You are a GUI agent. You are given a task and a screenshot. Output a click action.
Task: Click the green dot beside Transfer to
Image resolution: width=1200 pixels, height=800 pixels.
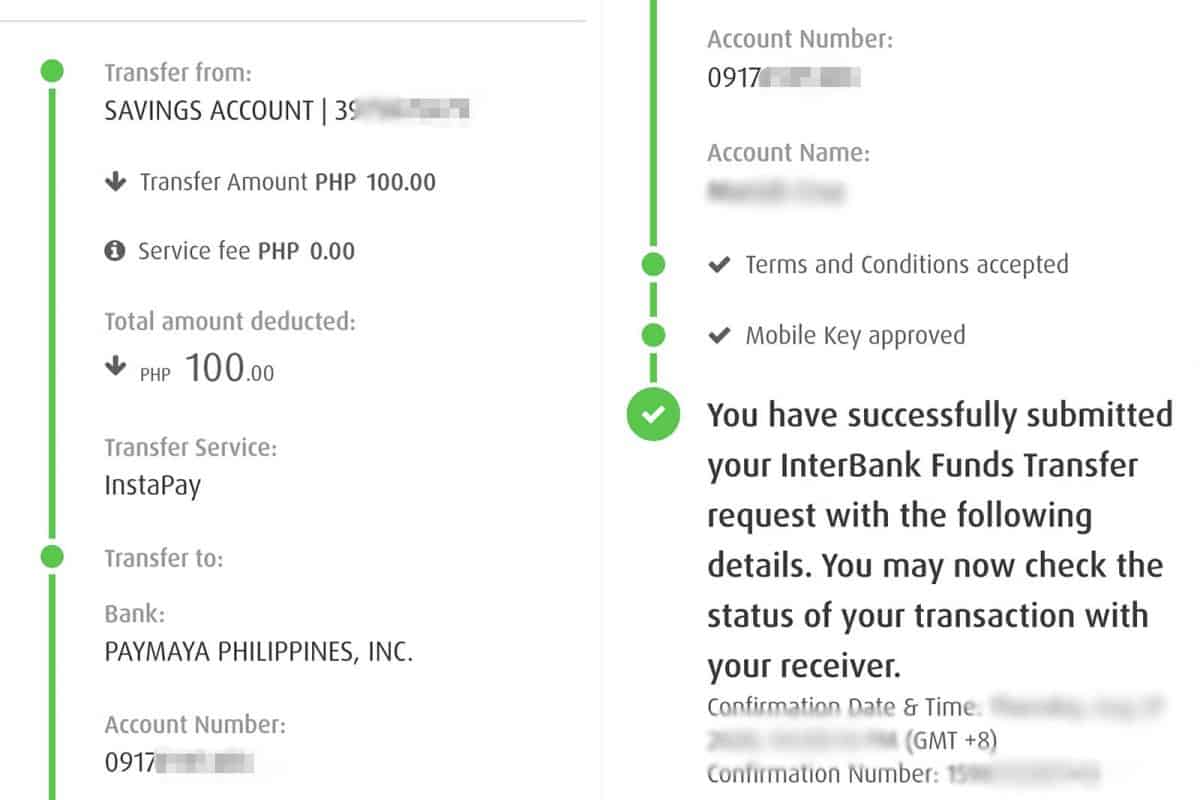pyautogui.click(x=52, y=556)
